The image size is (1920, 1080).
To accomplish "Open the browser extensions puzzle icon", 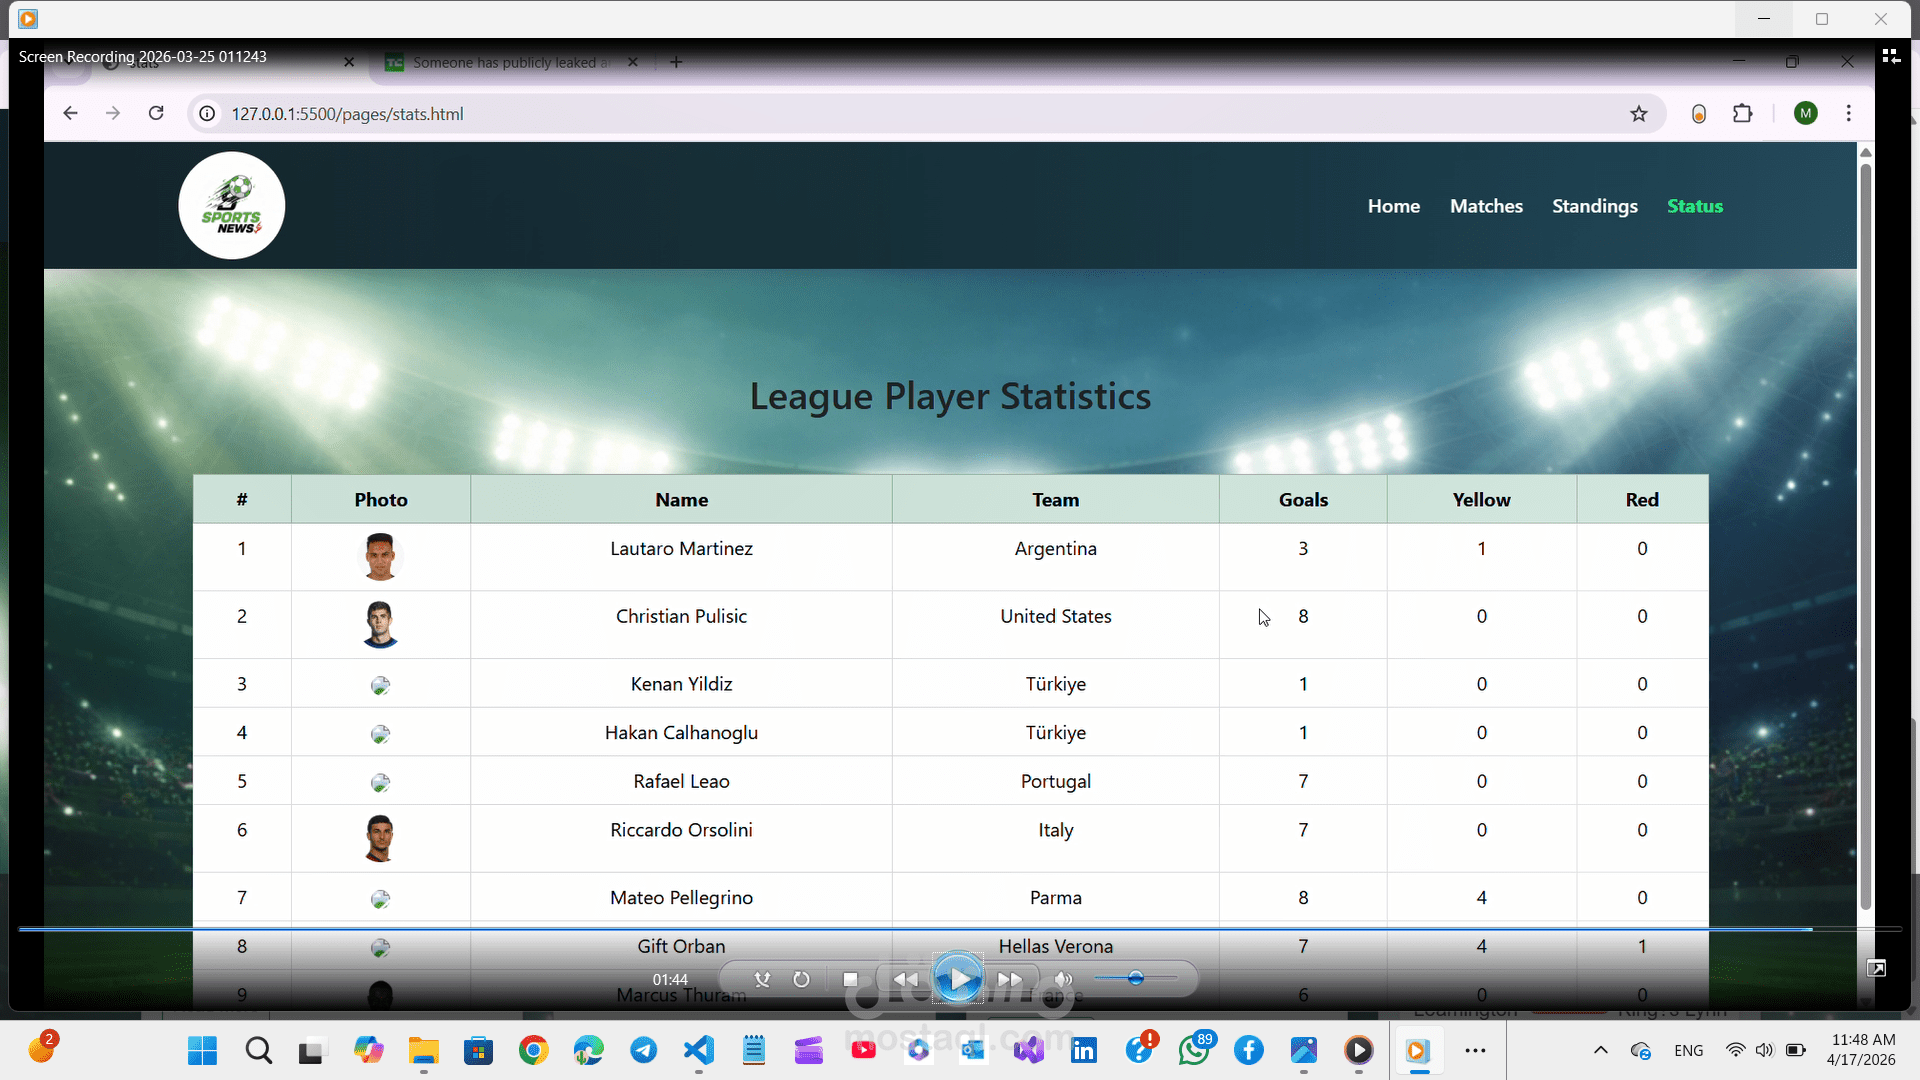I will click(1743, 114).
